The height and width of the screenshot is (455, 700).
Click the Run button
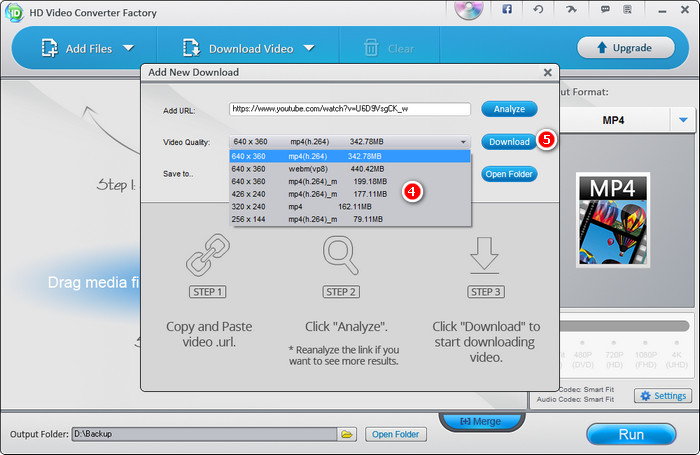[x=631, y=434]
